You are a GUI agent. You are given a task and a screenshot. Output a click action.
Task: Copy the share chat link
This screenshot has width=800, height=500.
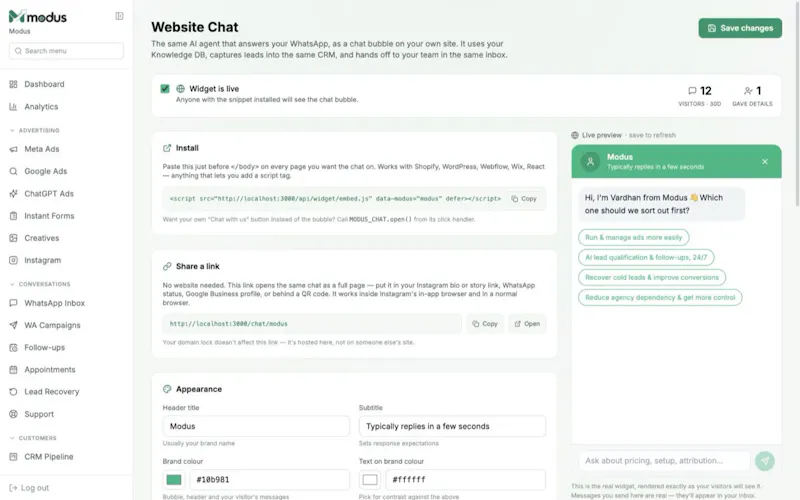(x=485, y=324)
